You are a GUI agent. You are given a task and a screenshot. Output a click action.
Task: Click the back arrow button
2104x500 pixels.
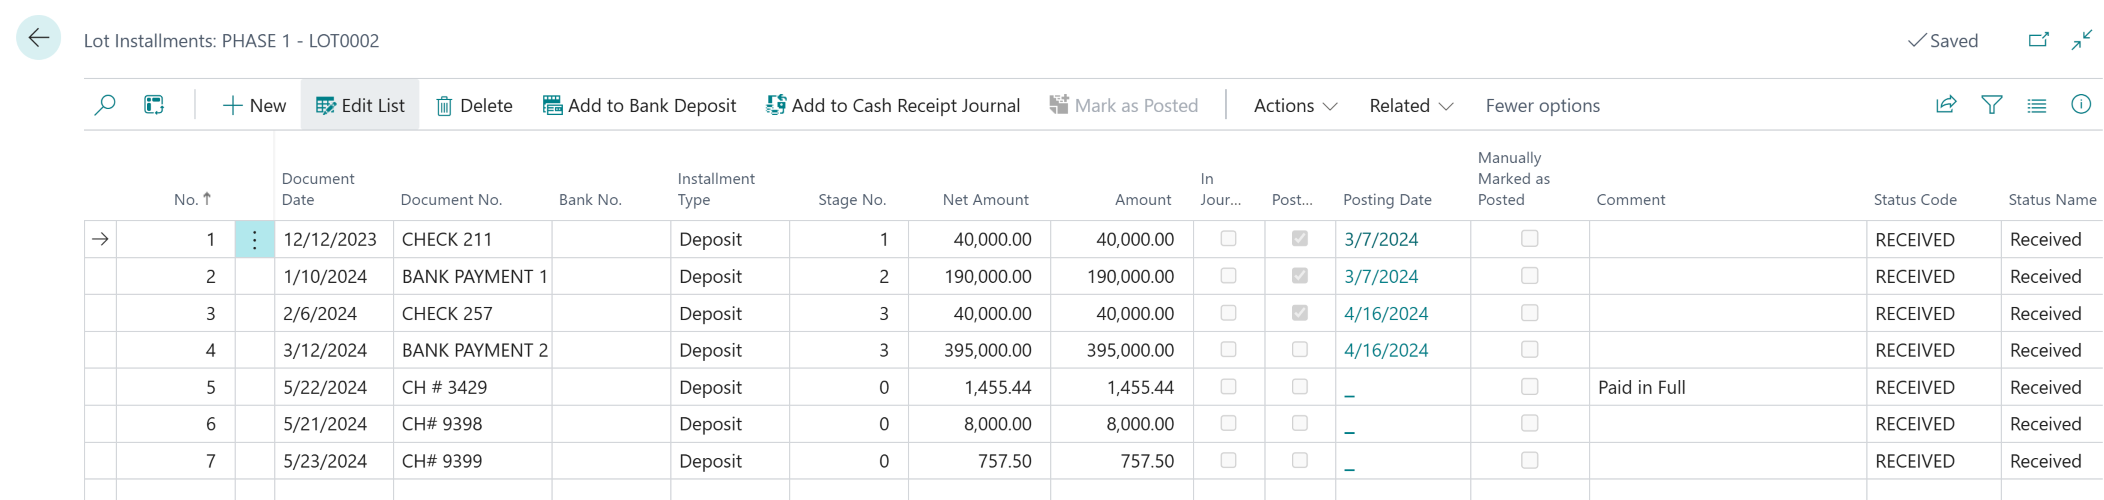click(38, 39)
